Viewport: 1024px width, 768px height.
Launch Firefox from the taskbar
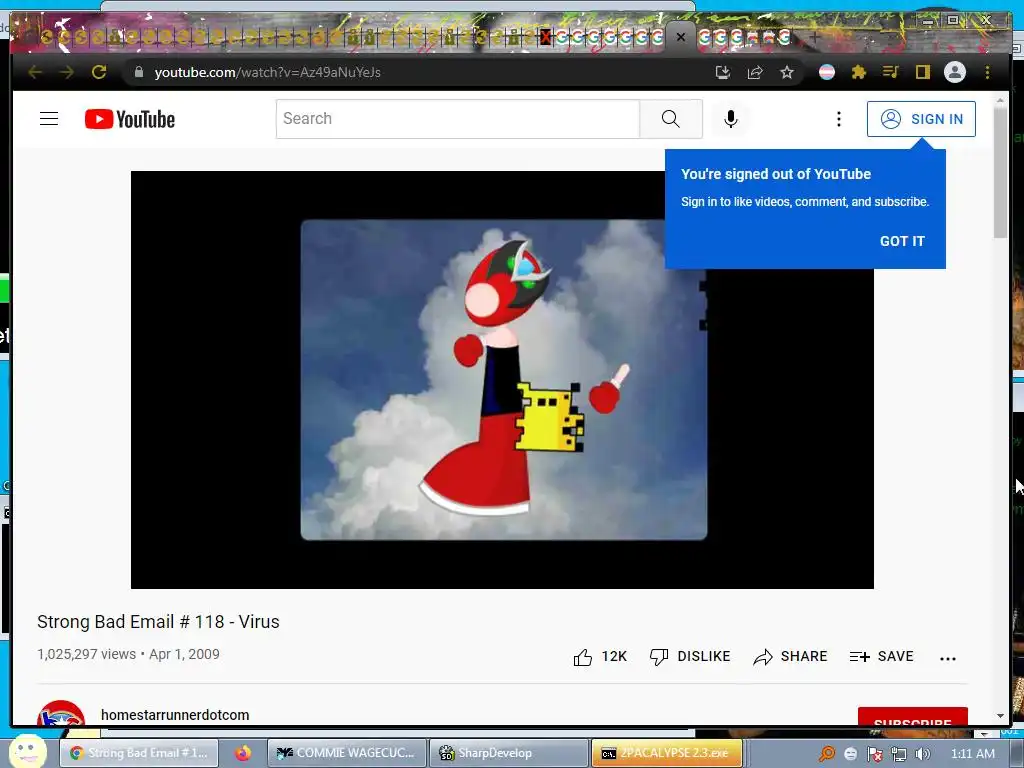[244, 753]
